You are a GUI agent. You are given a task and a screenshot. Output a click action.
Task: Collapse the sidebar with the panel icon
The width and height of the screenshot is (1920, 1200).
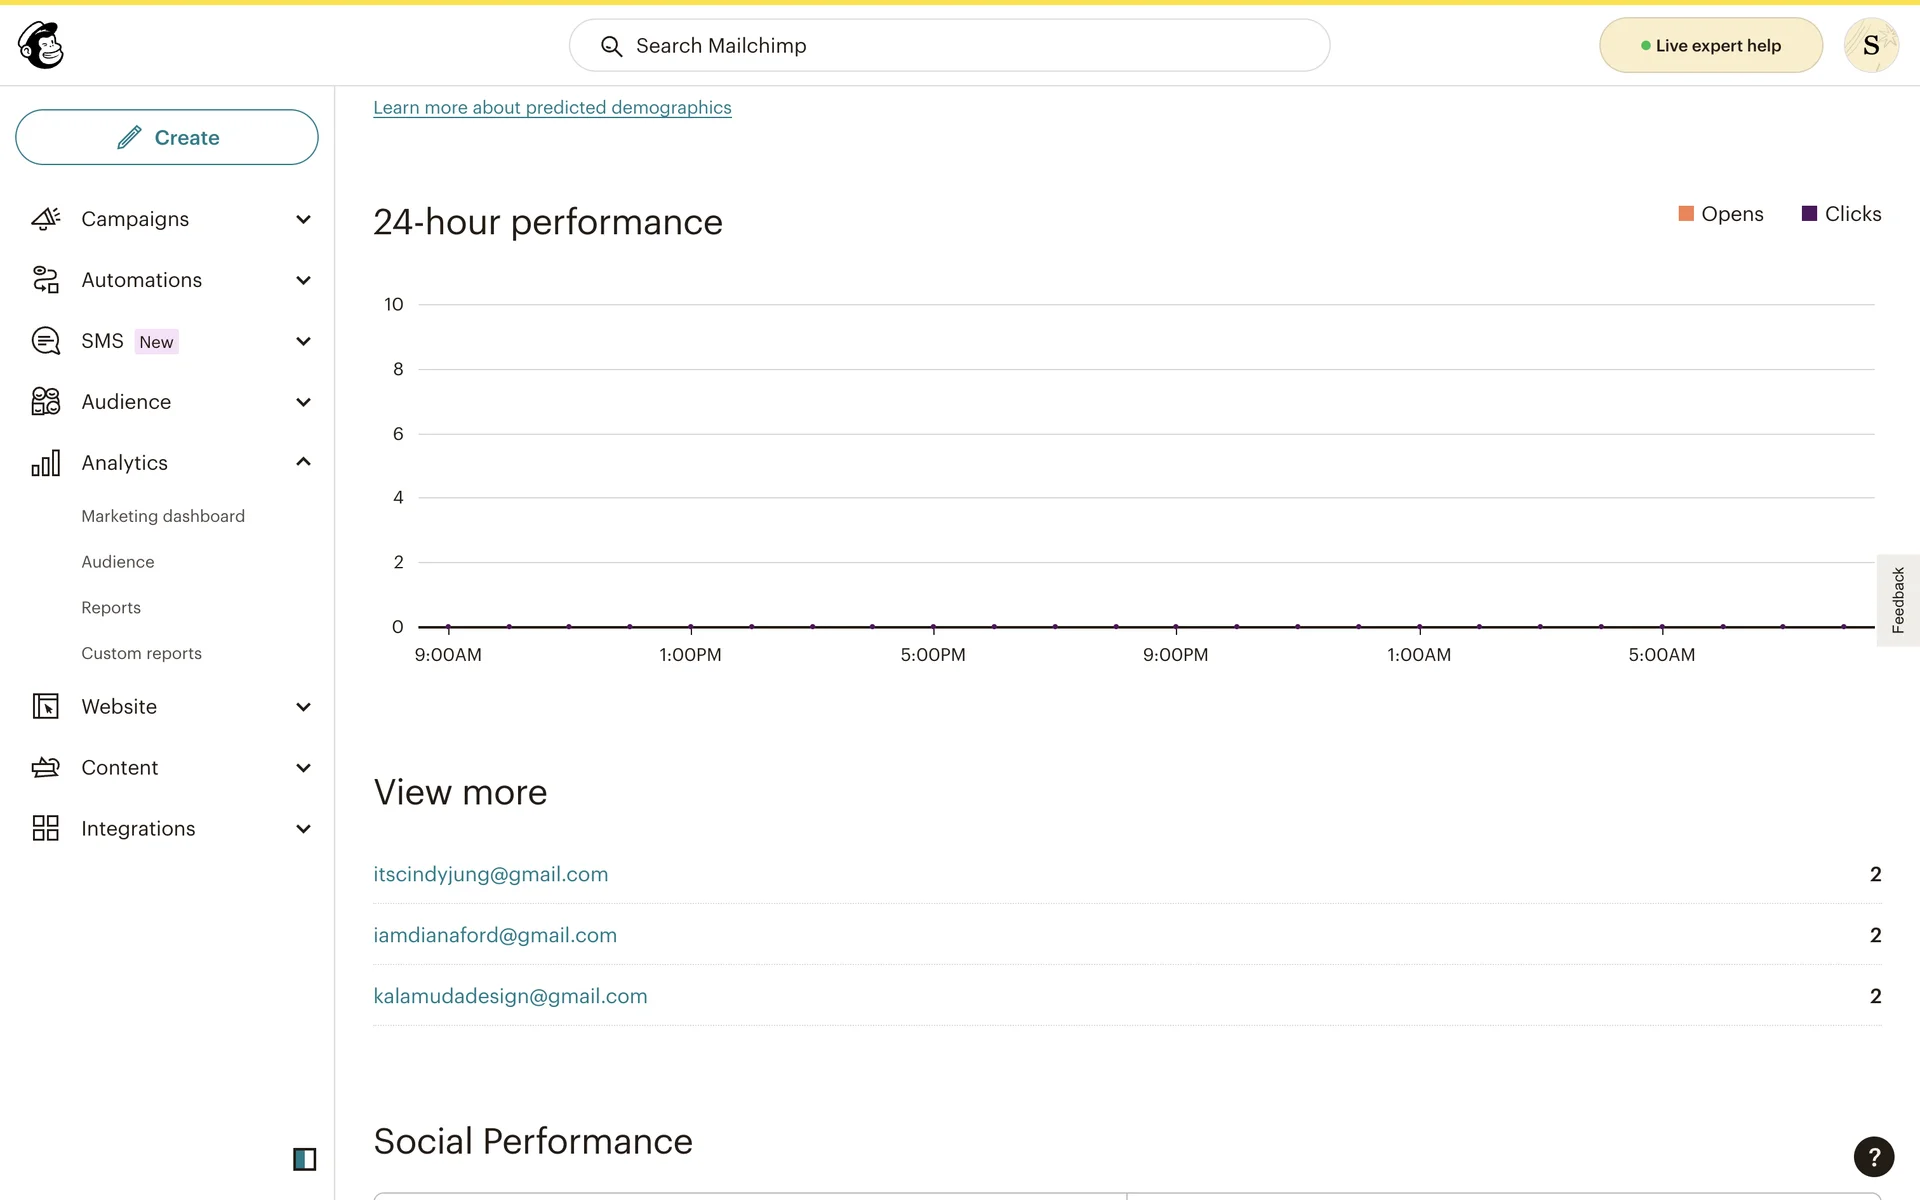point(304,1159)
